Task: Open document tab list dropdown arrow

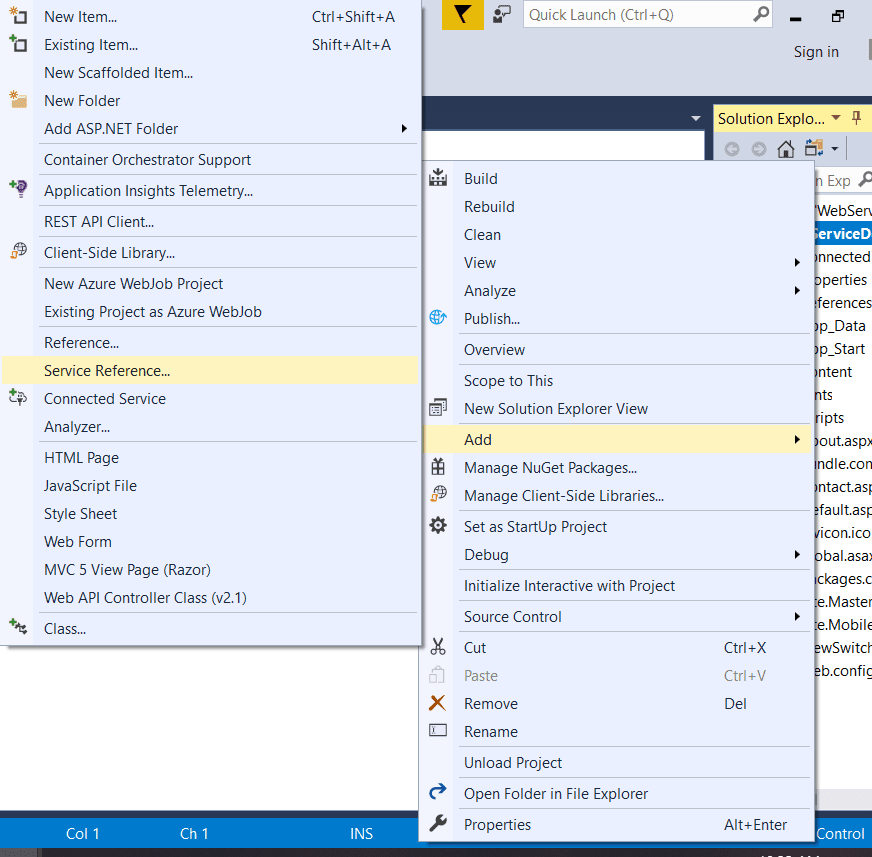Action: (x=696, y=118)
